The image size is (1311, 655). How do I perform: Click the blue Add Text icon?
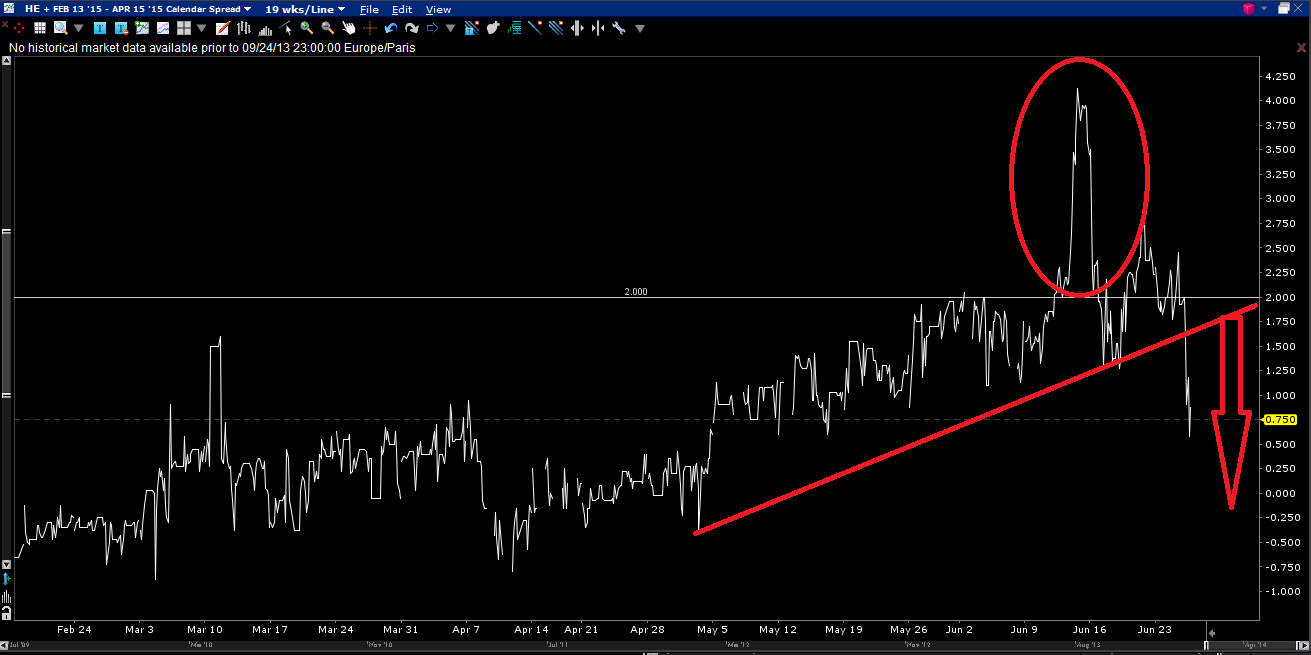coord(98,28)
